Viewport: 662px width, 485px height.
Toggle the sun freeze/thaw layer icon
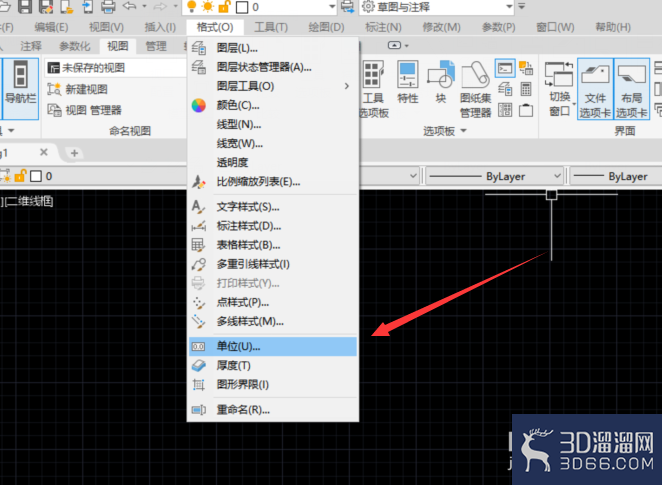[x=208, y=6]
